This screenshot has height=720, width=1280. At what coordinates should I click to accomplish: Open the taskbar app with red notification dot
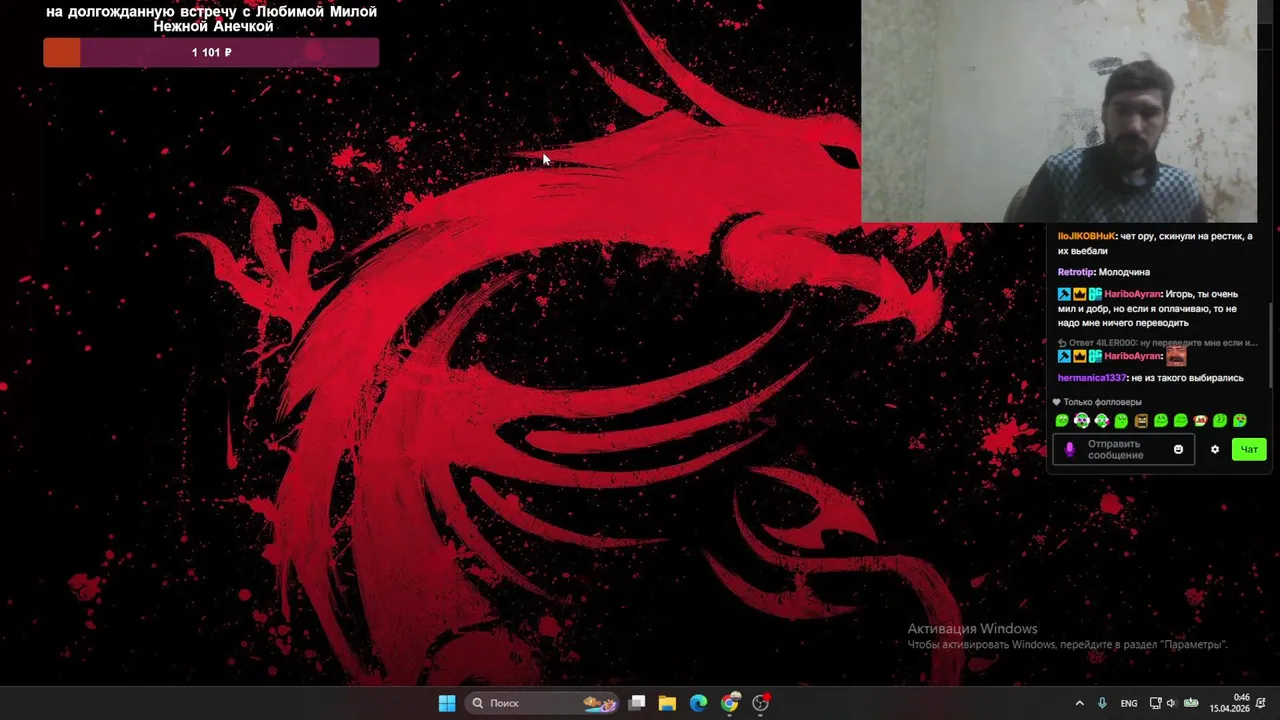click(761, 703)
